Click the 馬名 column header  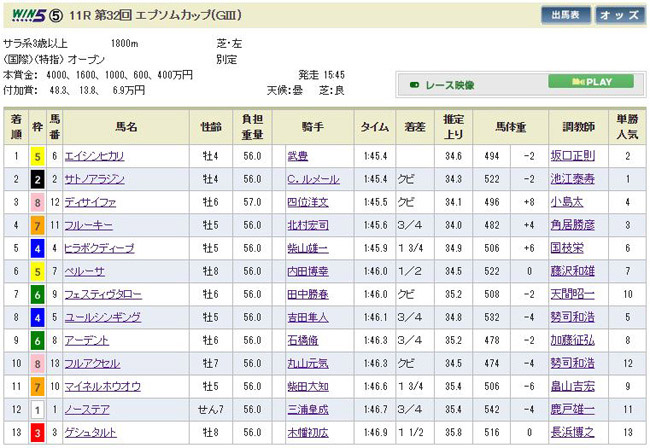126,126
